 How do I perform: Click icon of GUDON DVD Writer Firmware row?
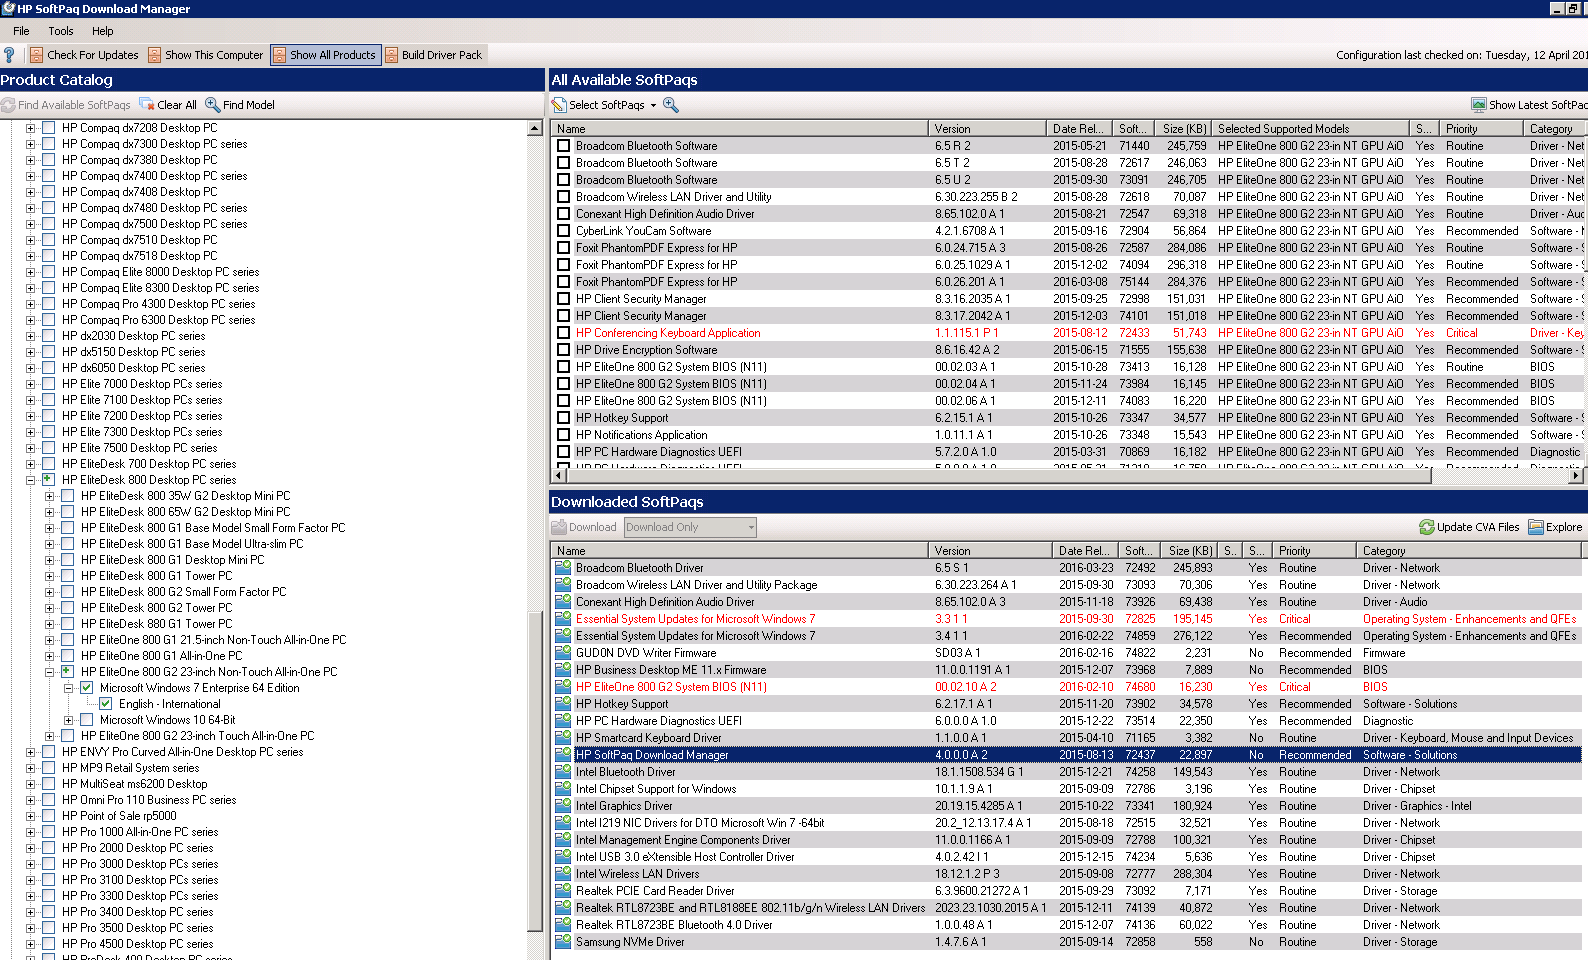pos(564,653)
